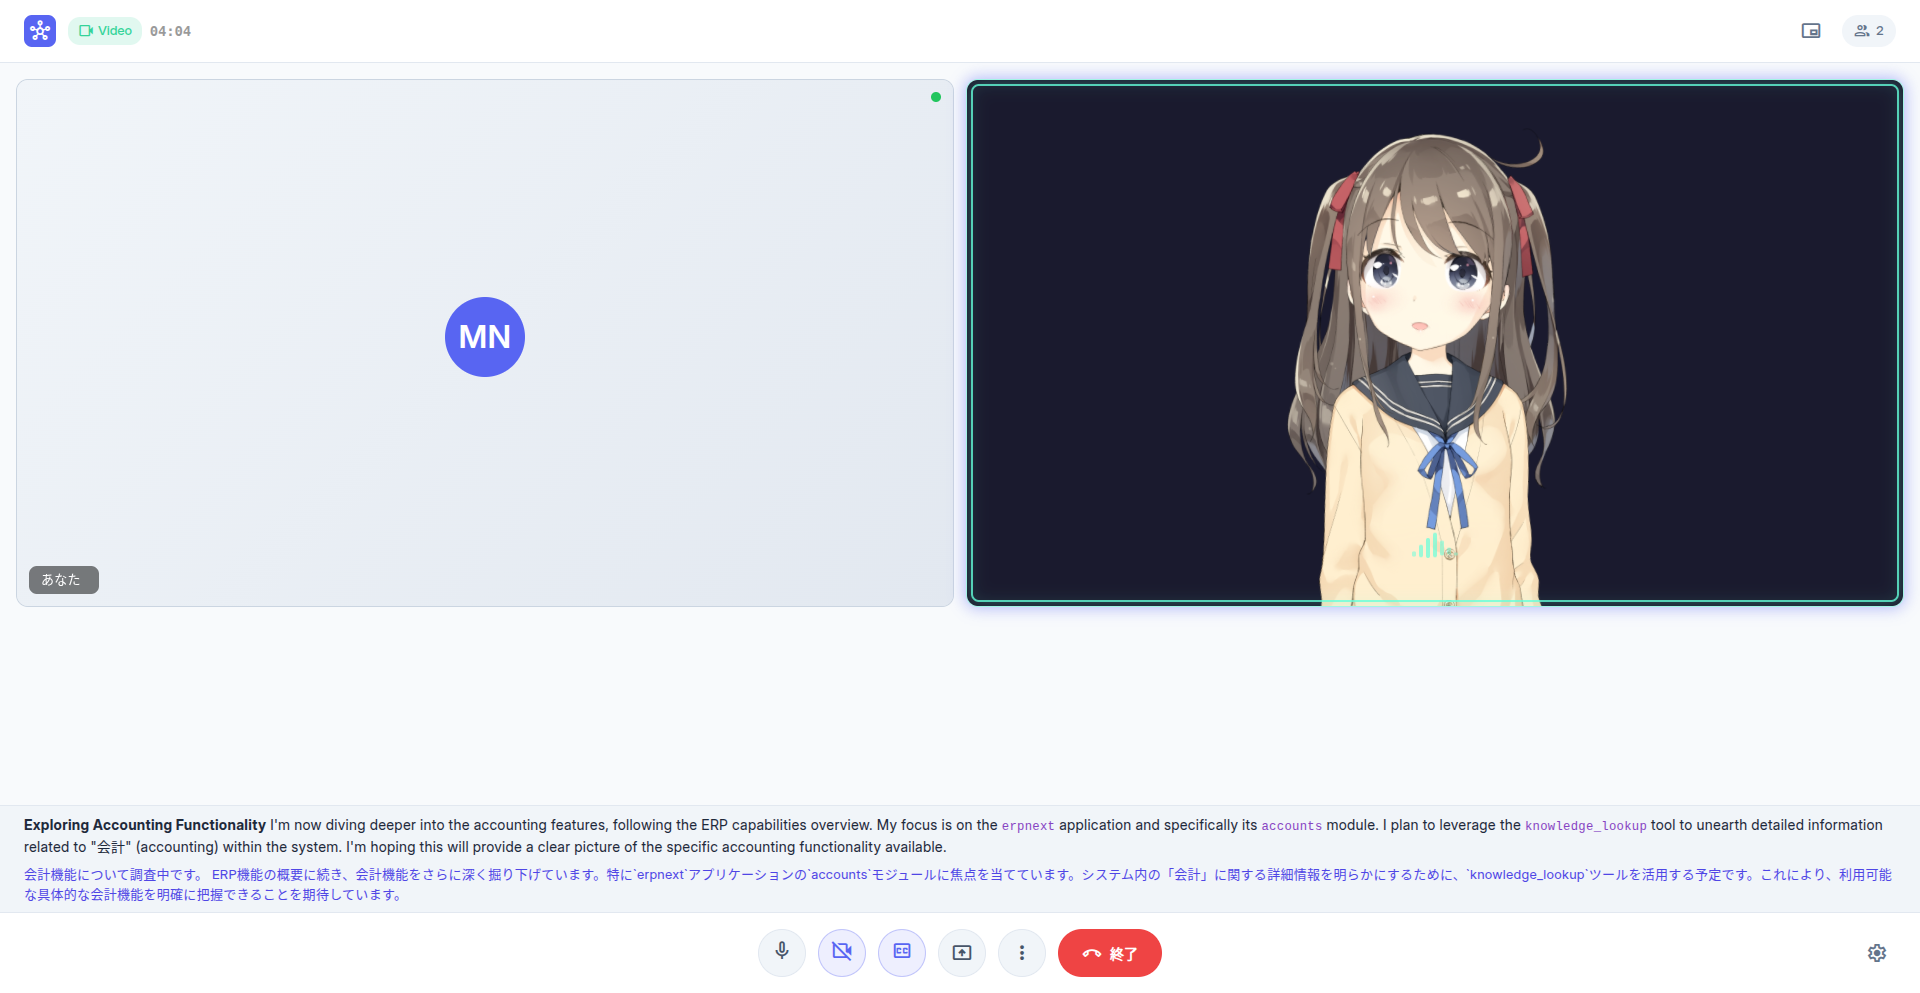Share your screen using the screen share icon
Image resolution: width=1920 pixels, height=993 pixels.
point(961,952)
